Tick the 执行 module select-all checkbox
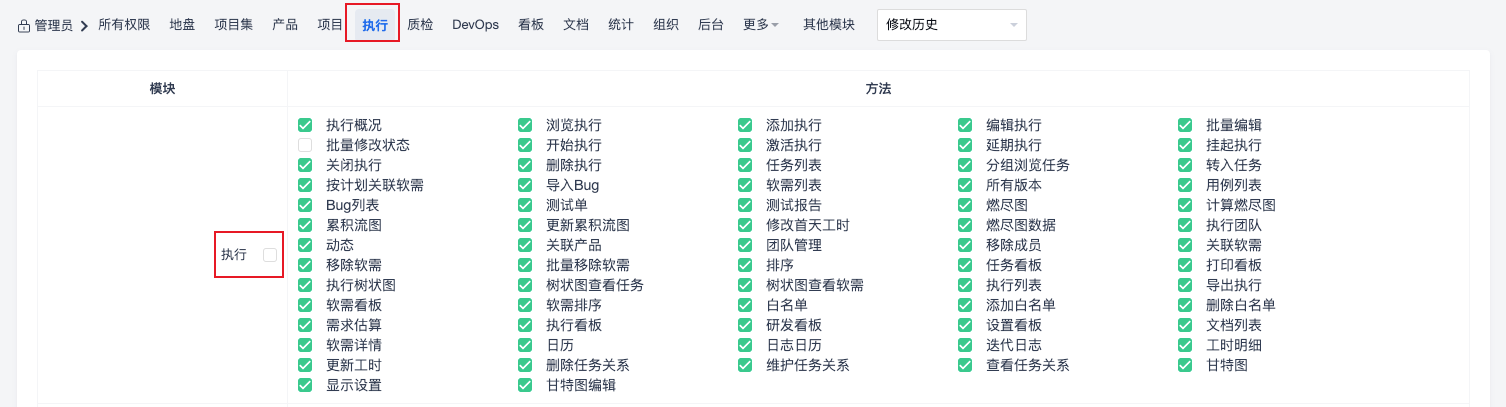The image size is (1506, 407). pos(270,255)
